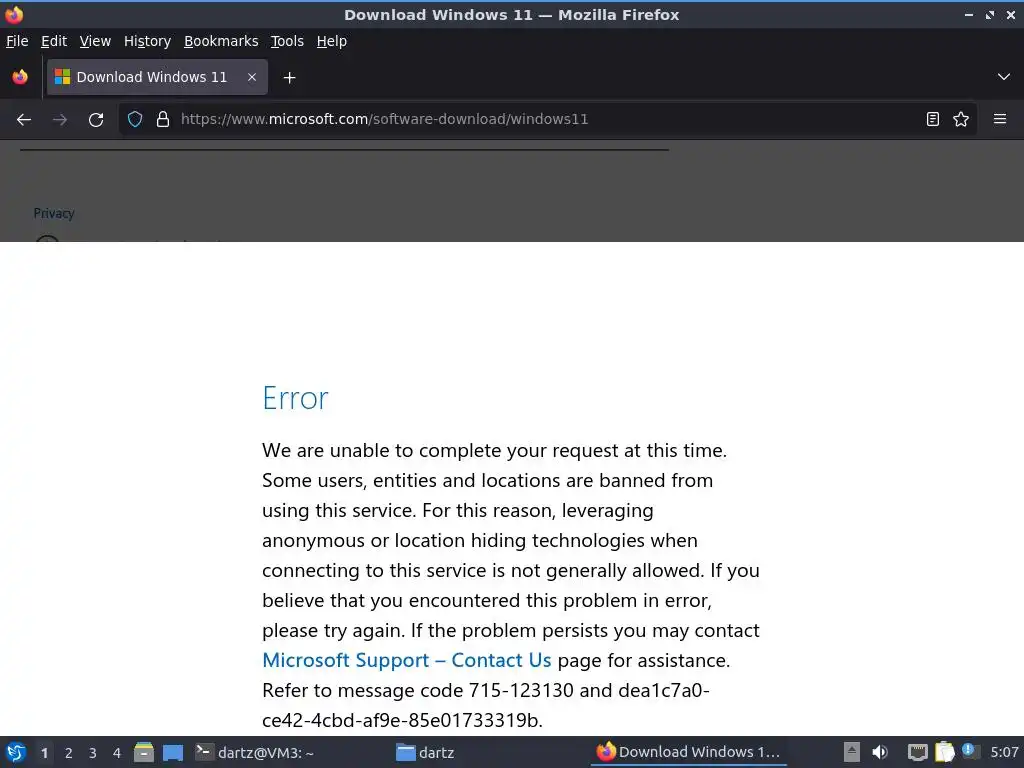Screen dimensions: 1024x768
Task: Maximize the Firefox window
Action: point(990,14)
